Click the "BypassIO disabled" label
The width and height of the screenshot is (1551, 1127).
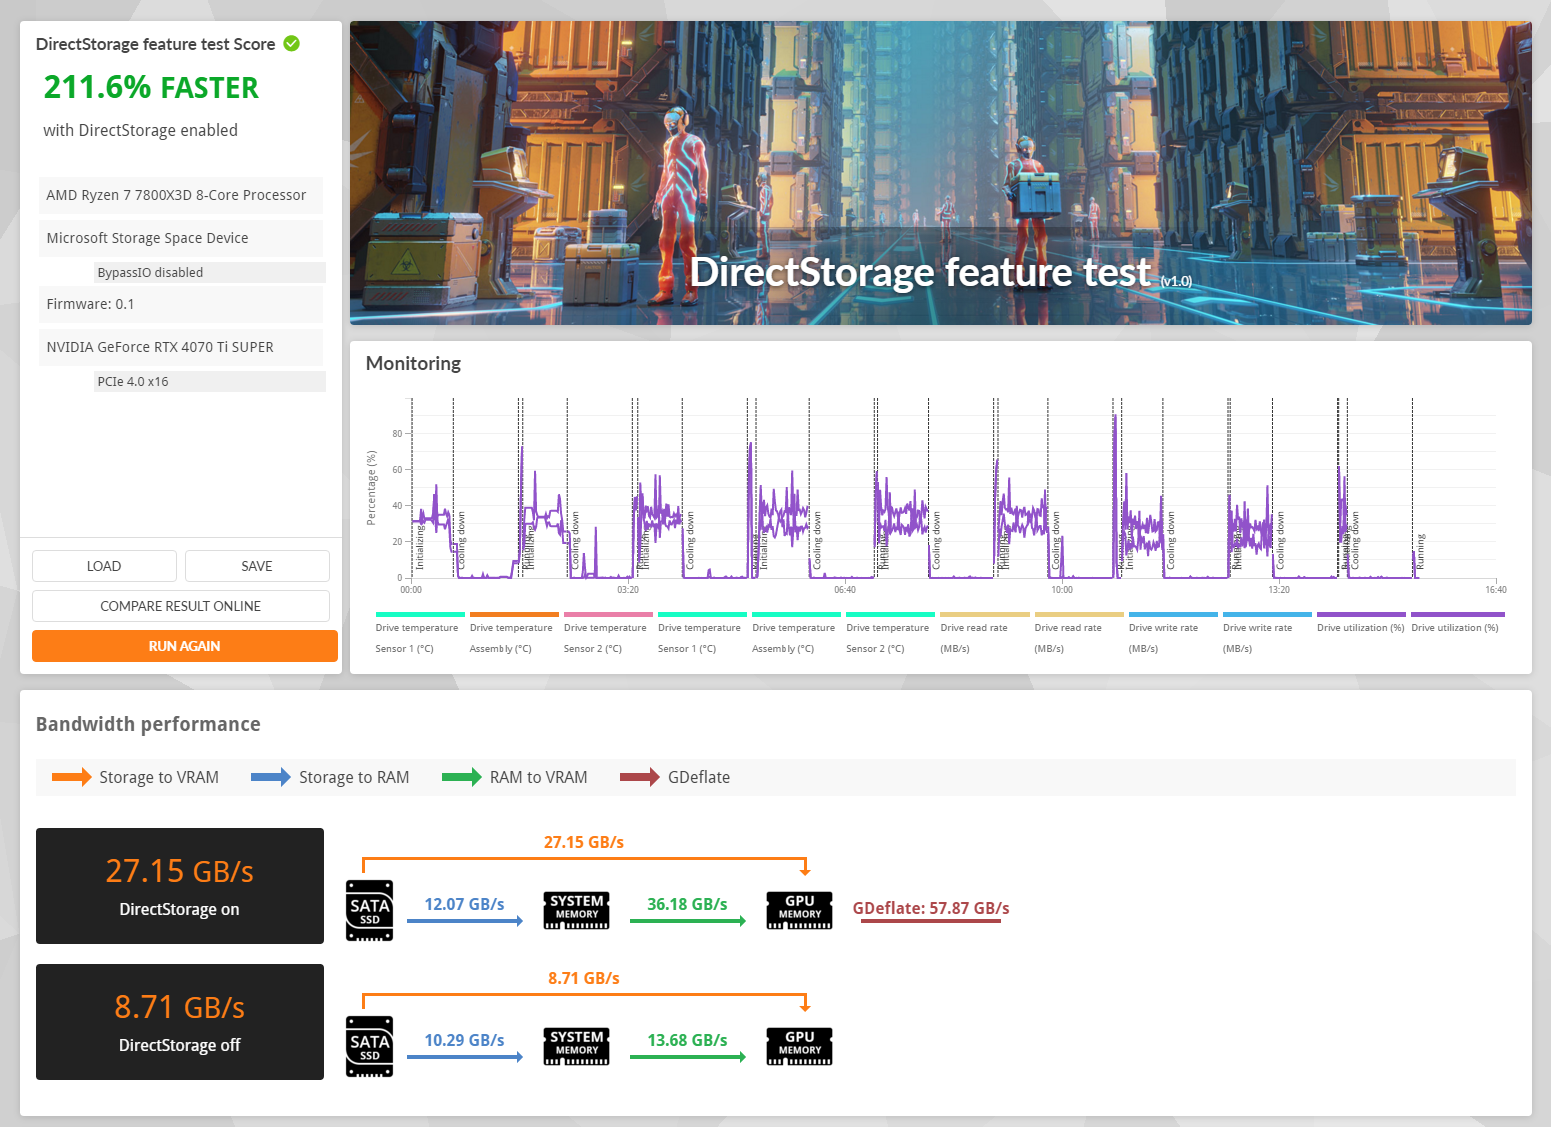coord(150,272)
